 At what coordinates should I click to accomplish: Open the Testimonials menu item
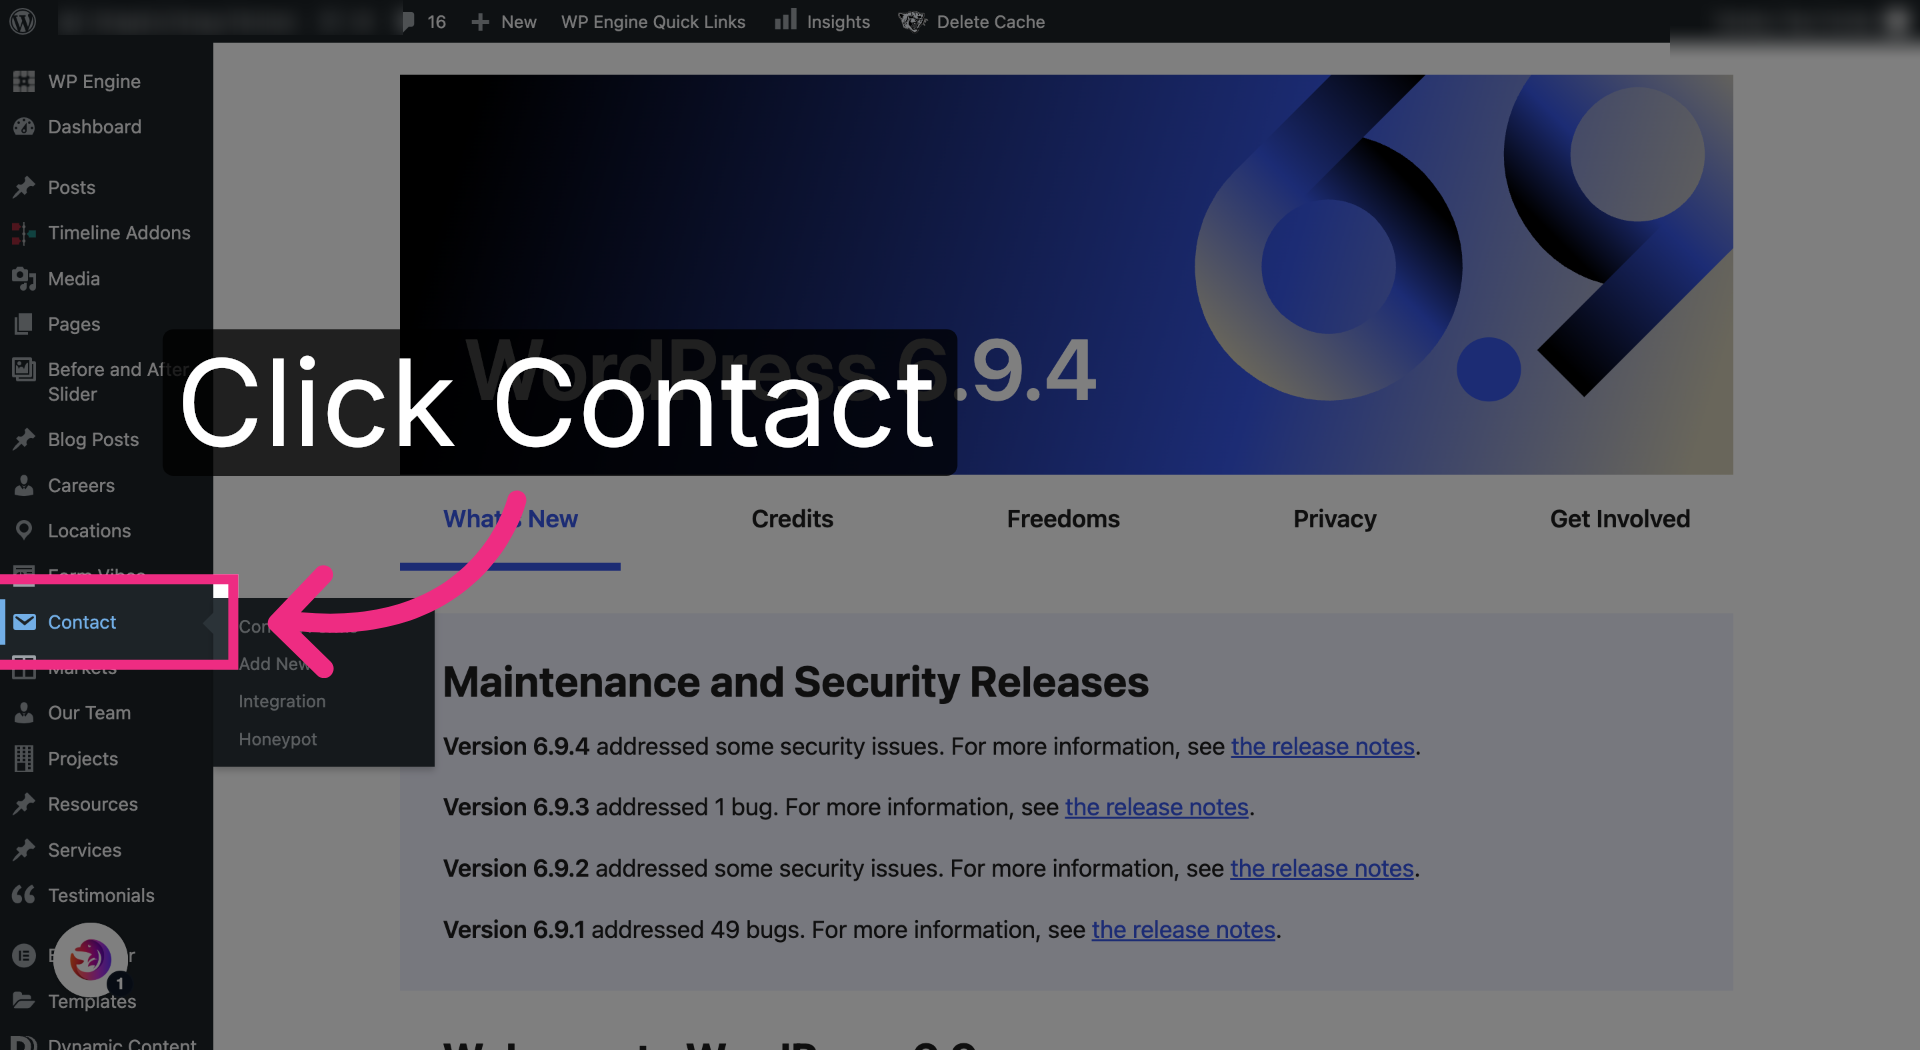coord(101,895)
